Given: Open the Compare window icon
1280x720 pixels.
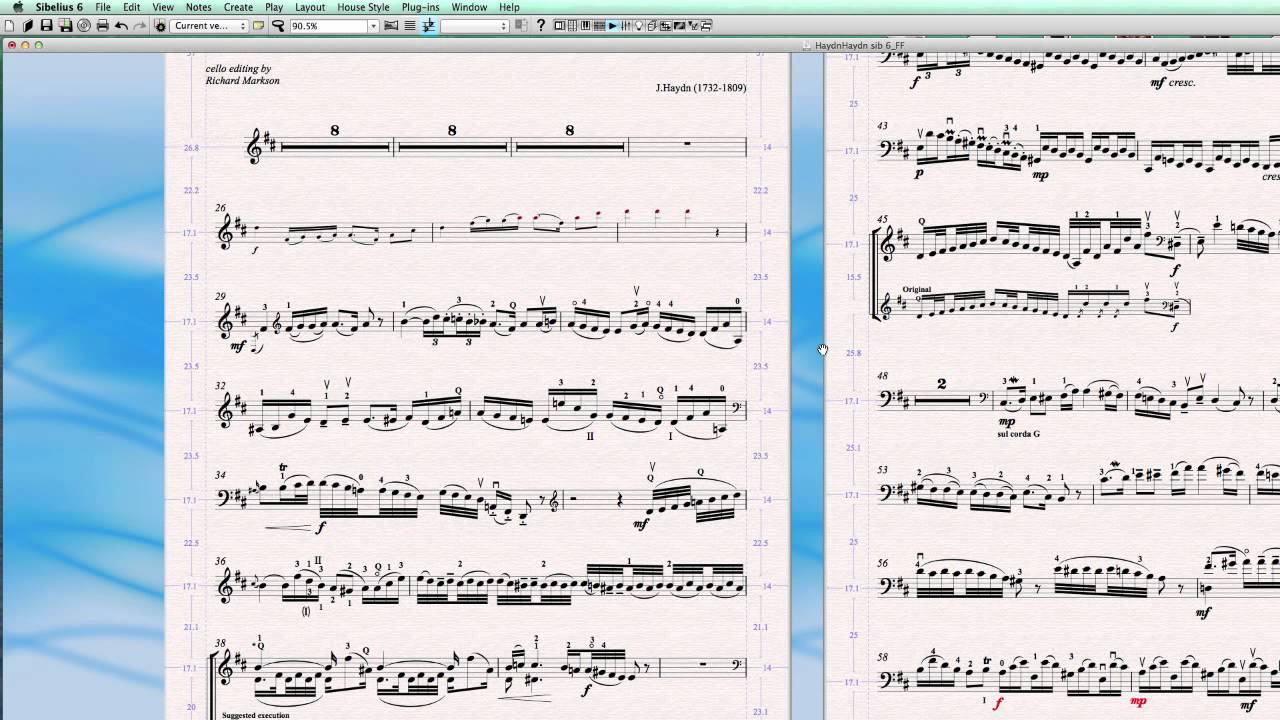Looking at the screenshot, I should pyautogui.click(x=665, y=26).
